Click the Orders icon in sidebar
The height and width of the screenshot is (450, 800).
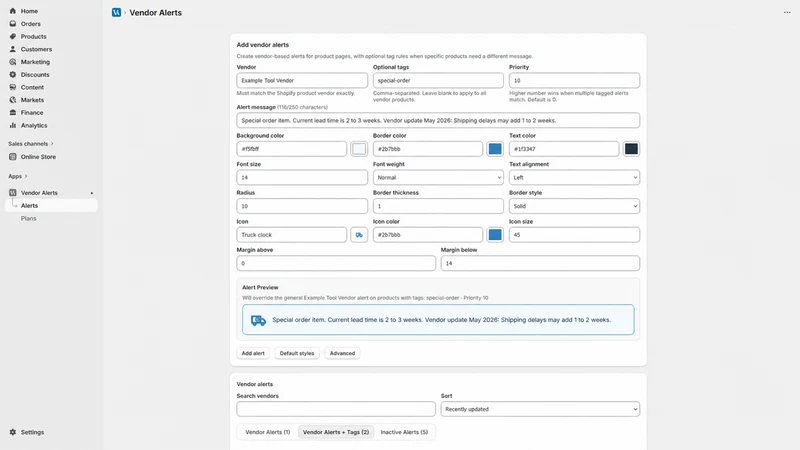[x=13, y=23]
